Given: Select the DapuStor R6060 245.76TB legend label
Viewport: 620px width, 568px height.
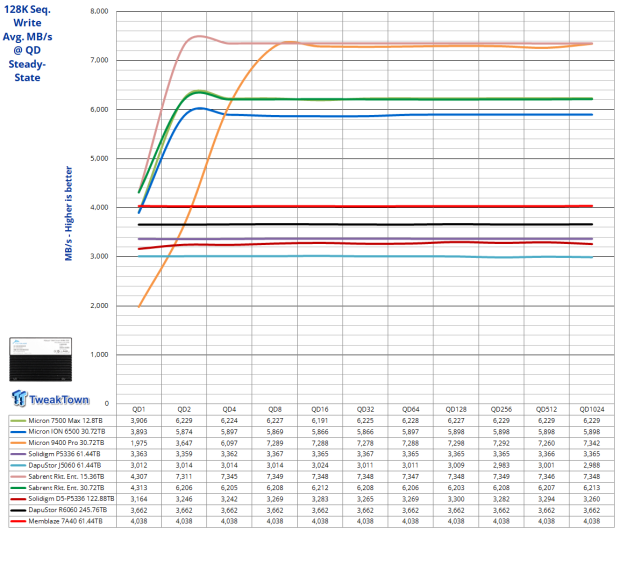Looking at the screenshot, I should pyautogui.click(x=68, y=510).
